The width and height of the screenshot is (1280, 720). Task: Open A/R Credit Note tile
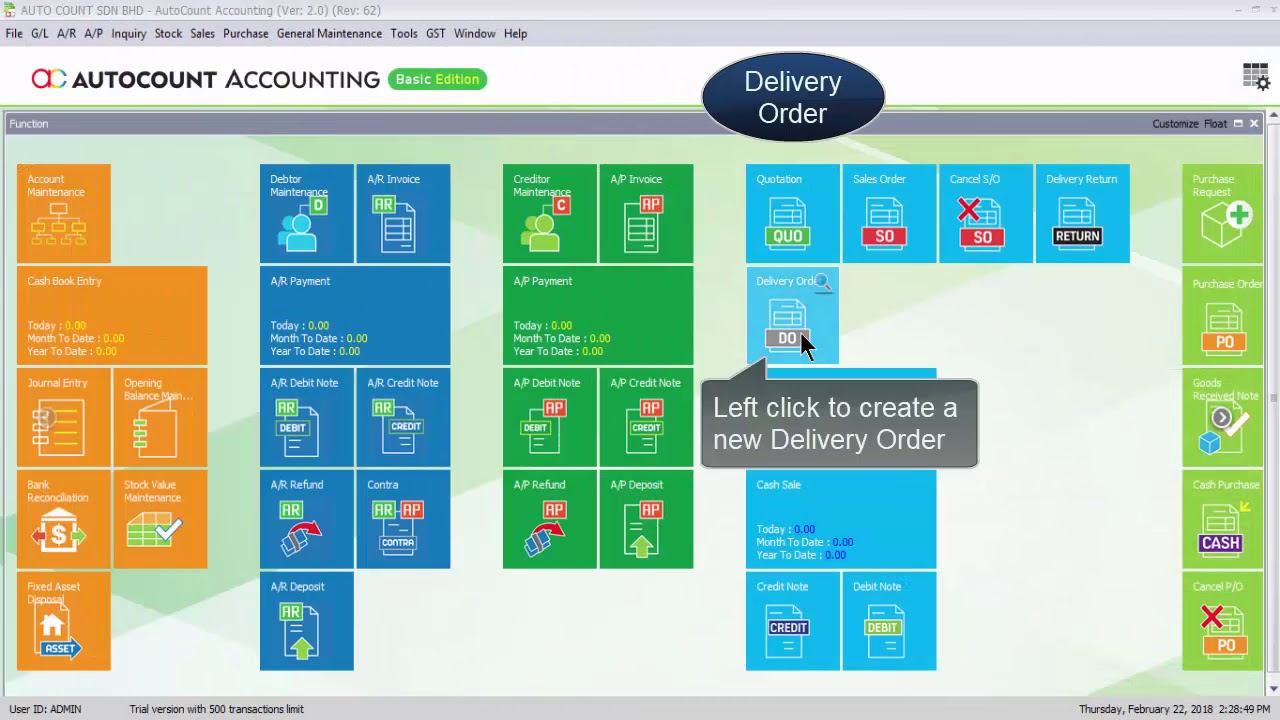(403, 417)
